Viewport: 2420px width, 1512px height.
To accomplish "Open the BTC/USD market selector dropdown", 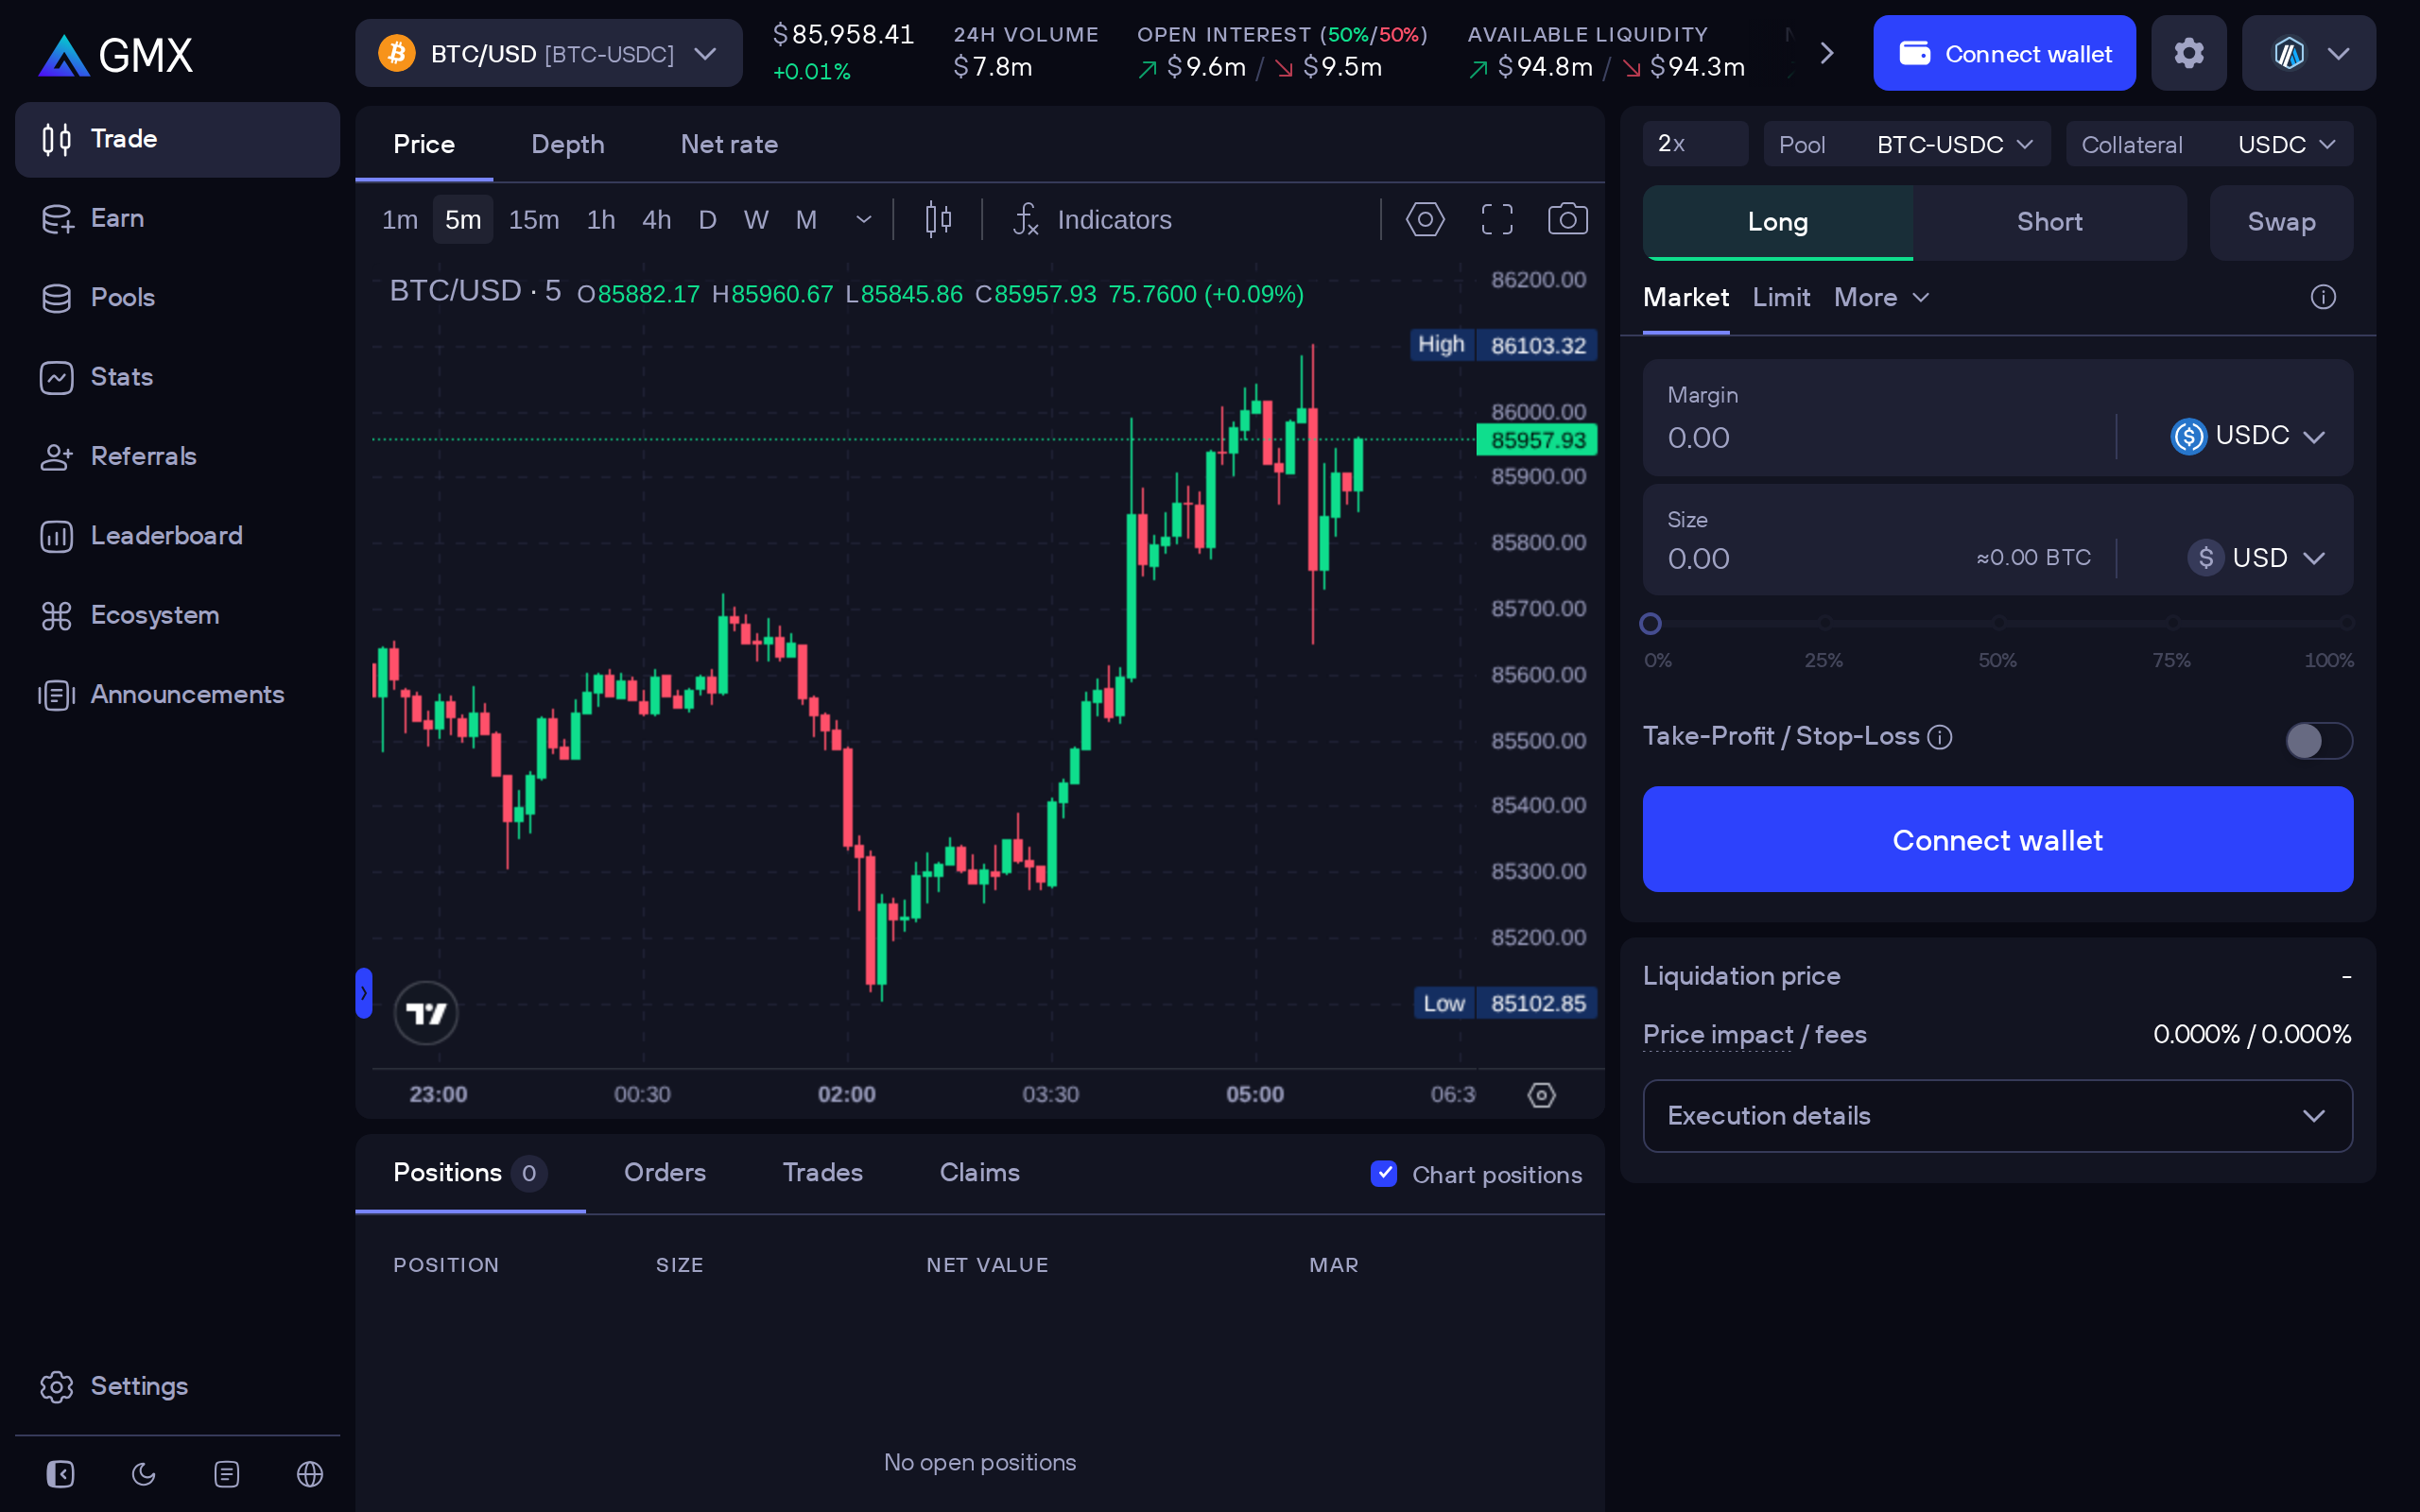I will pyautogui.click(x=549, y=53).
